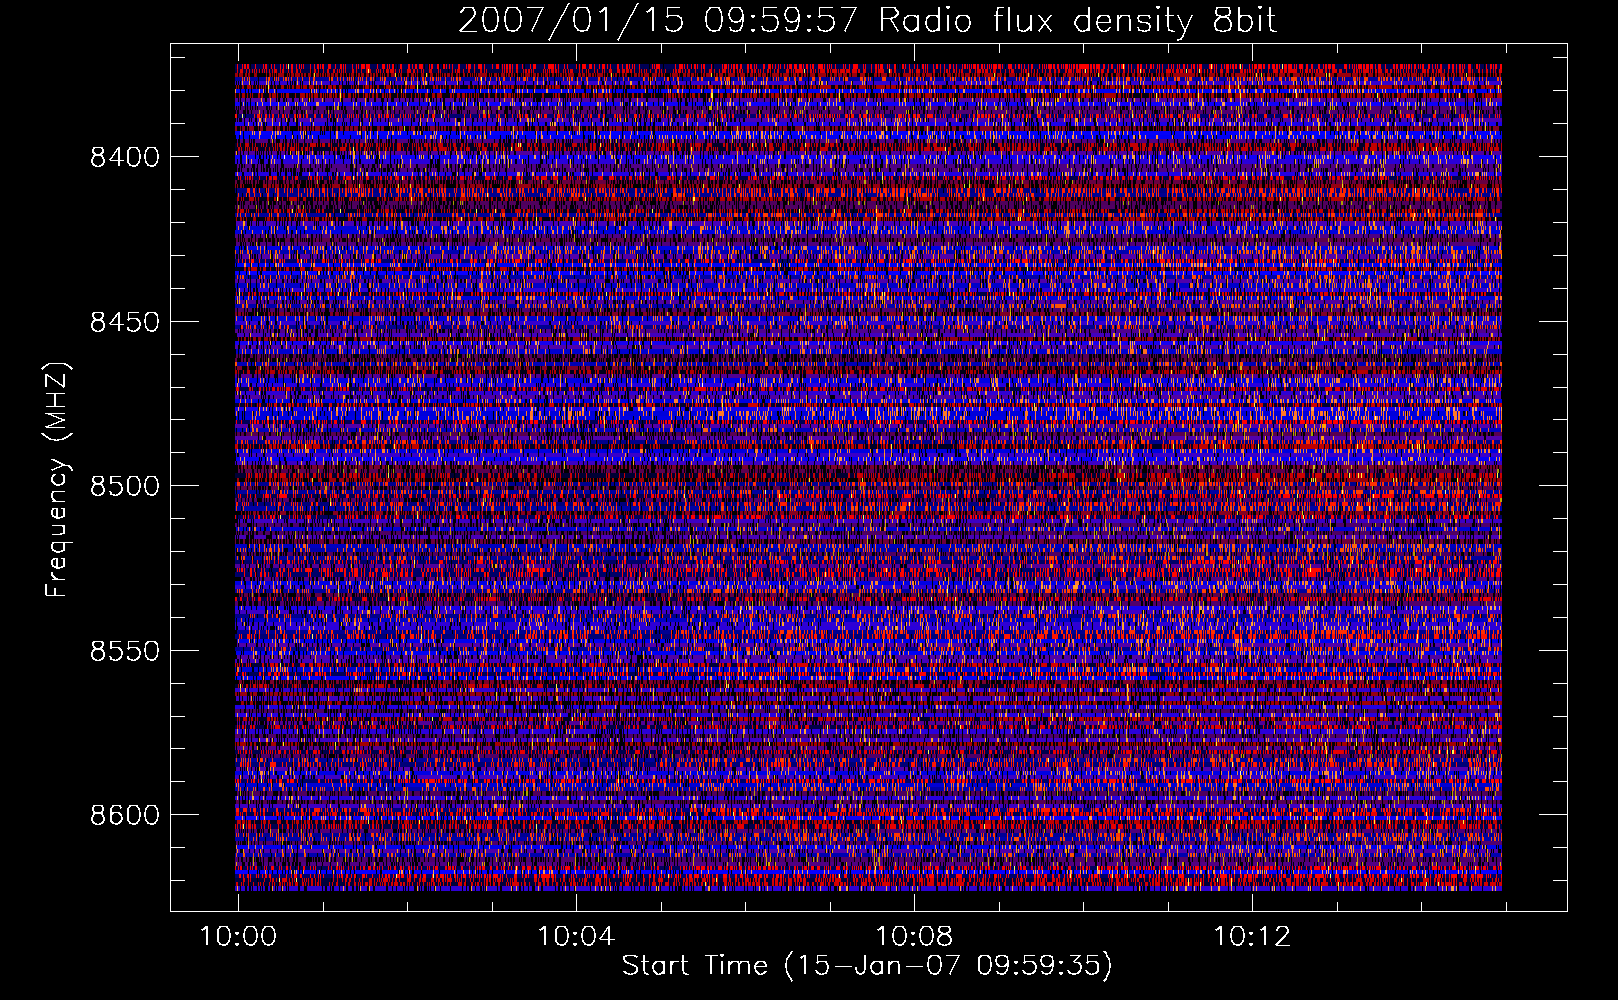Click the 10:04 time tick label
Image resolution: width=1618 pixels, height=1000 pixels.
[576, 937]
